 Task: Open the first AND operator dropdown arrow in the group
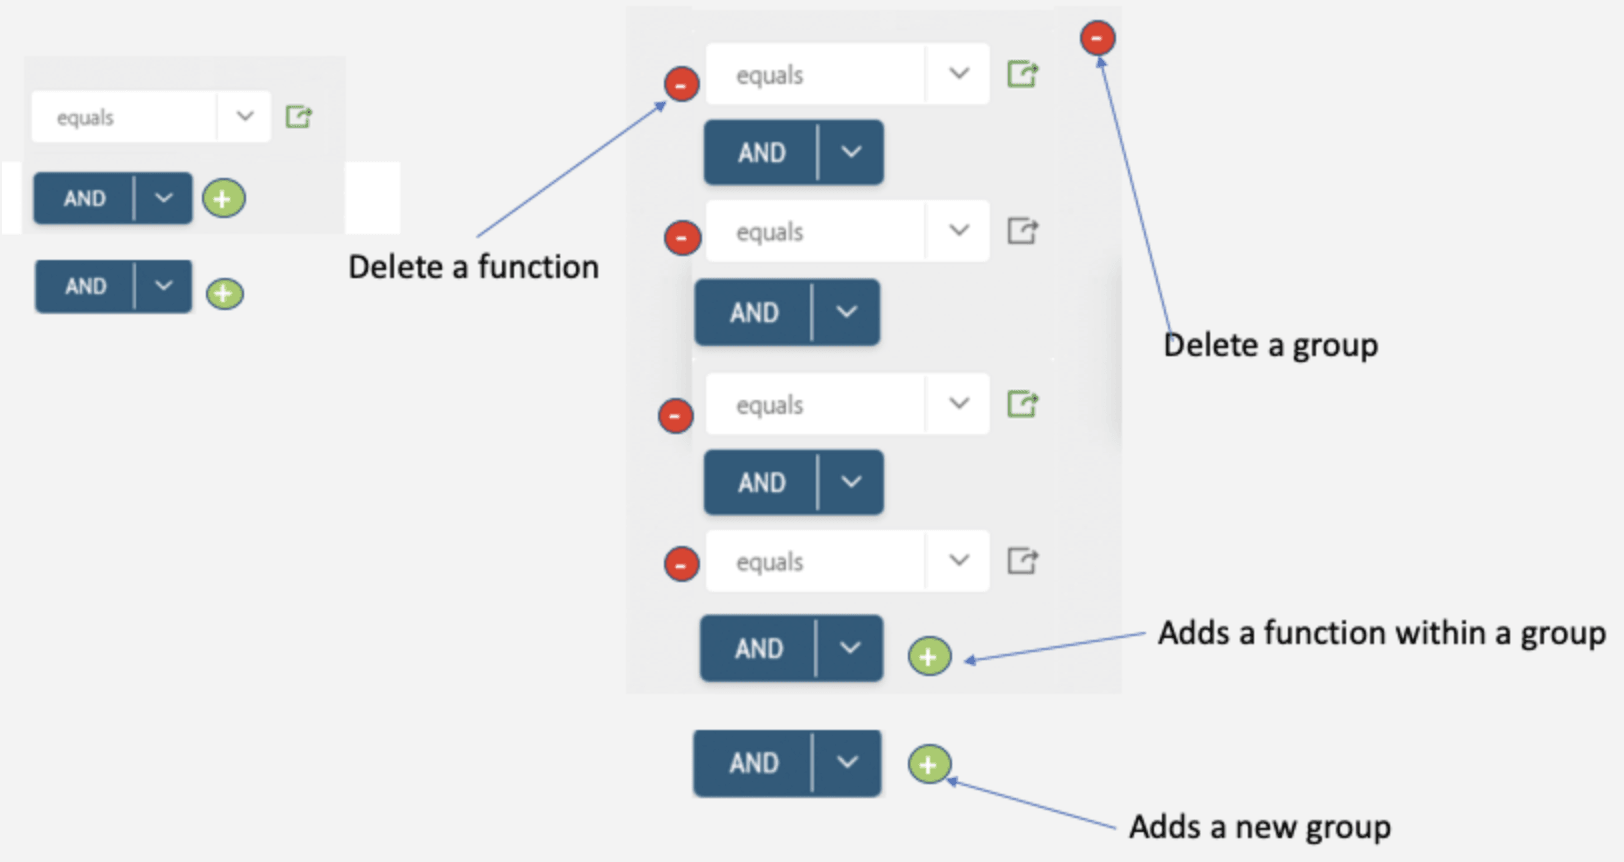coord(851,152)
